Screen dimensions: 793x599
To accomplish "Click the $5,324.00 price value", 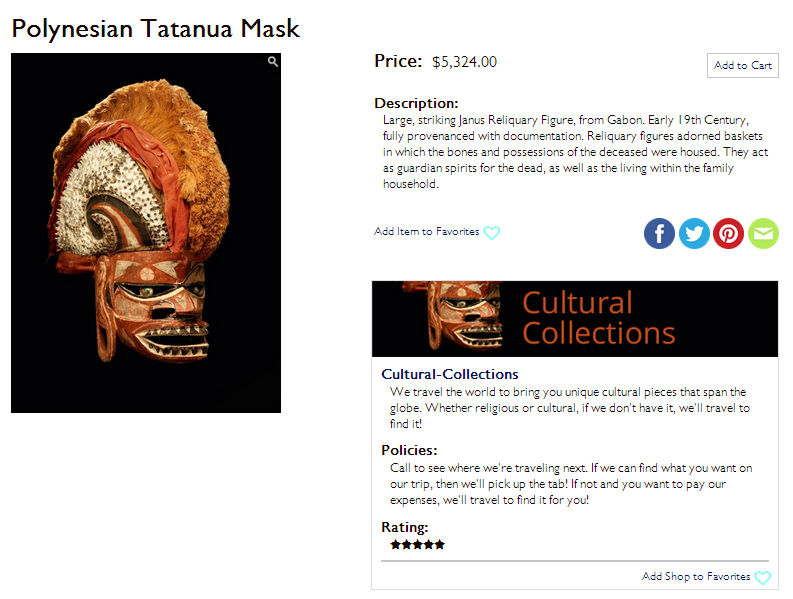I will coord(464,62).
